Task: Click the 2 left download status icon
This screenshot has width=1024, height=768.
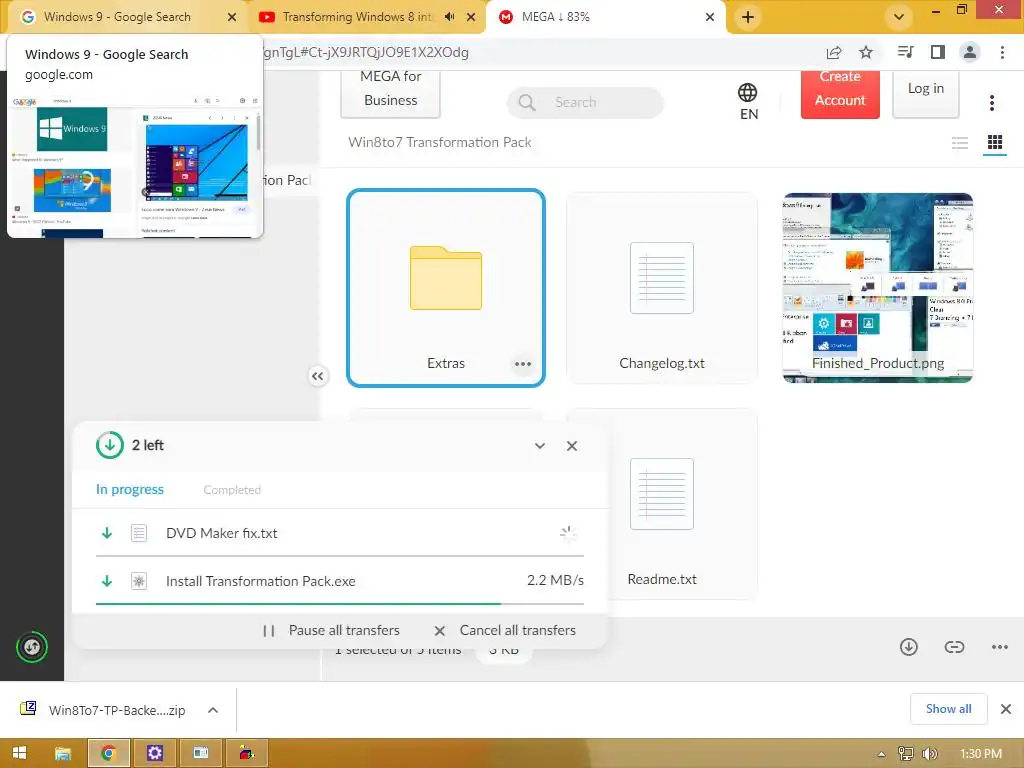Action: [x=110, y=445]
